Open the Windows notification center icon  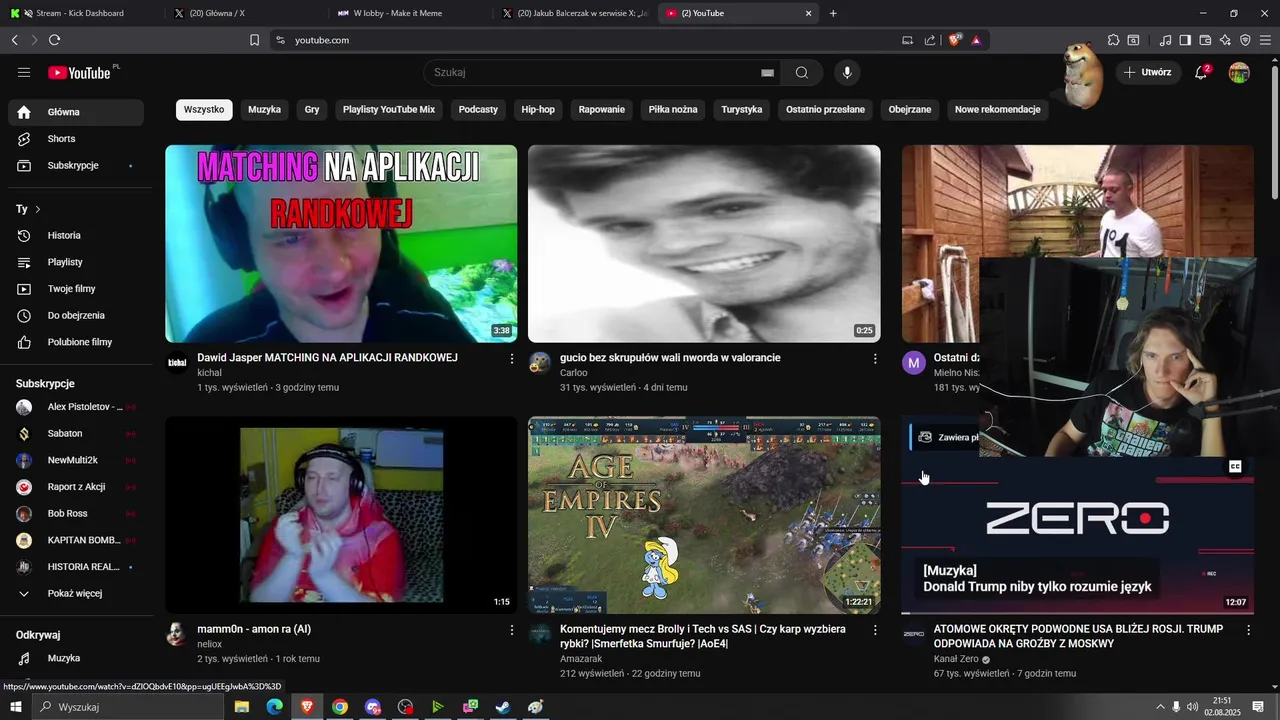(x=1258, y=707)
